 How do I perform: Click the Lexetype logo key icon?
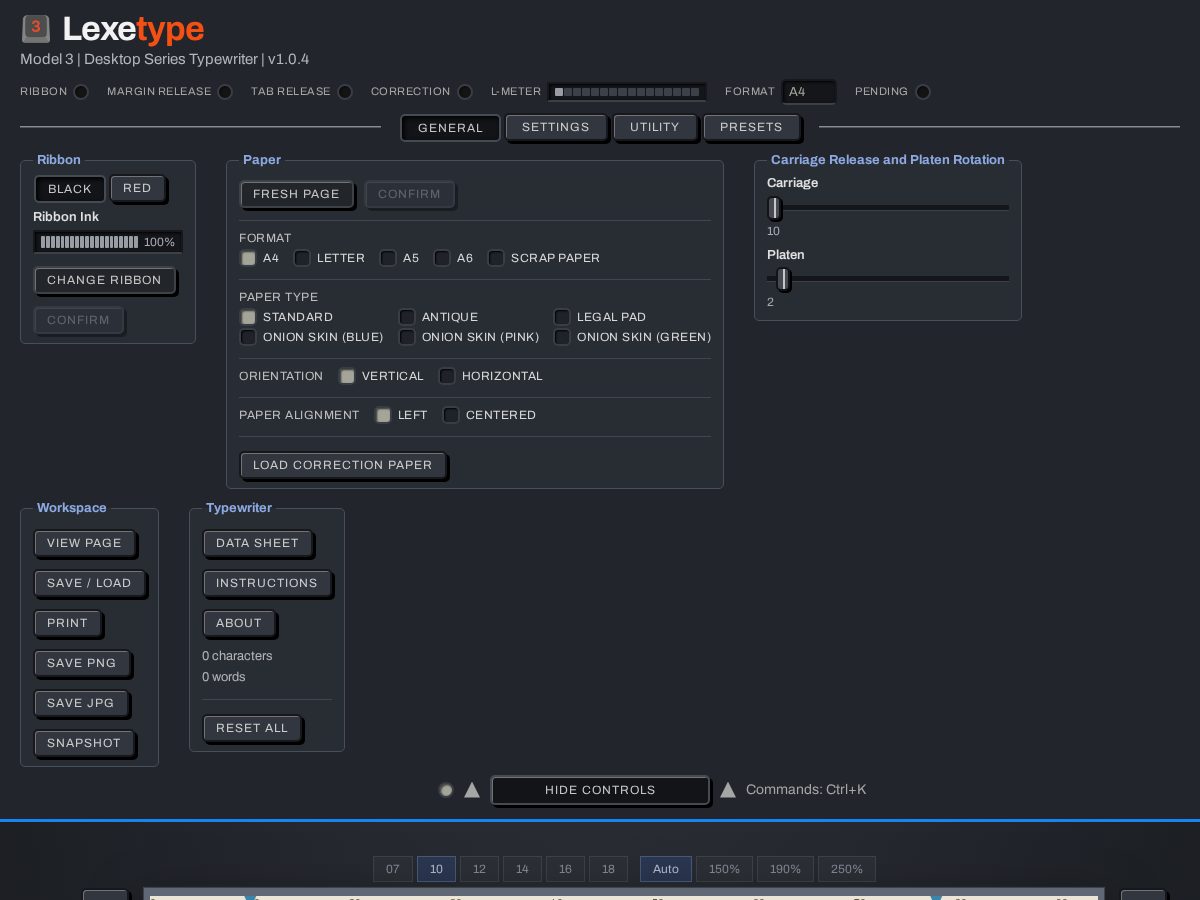point(36,29)
